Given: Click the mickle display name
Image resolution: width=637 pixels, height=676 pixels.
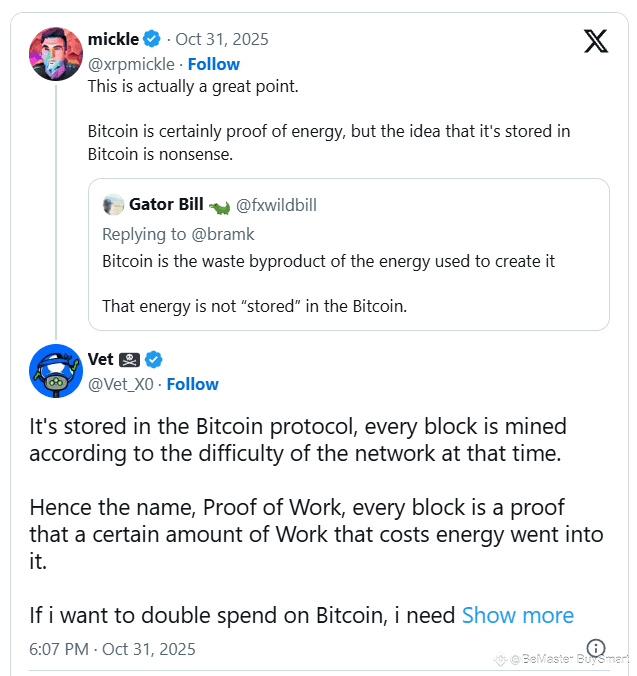Looking at the screenshot, I should [x=113, y=40].
